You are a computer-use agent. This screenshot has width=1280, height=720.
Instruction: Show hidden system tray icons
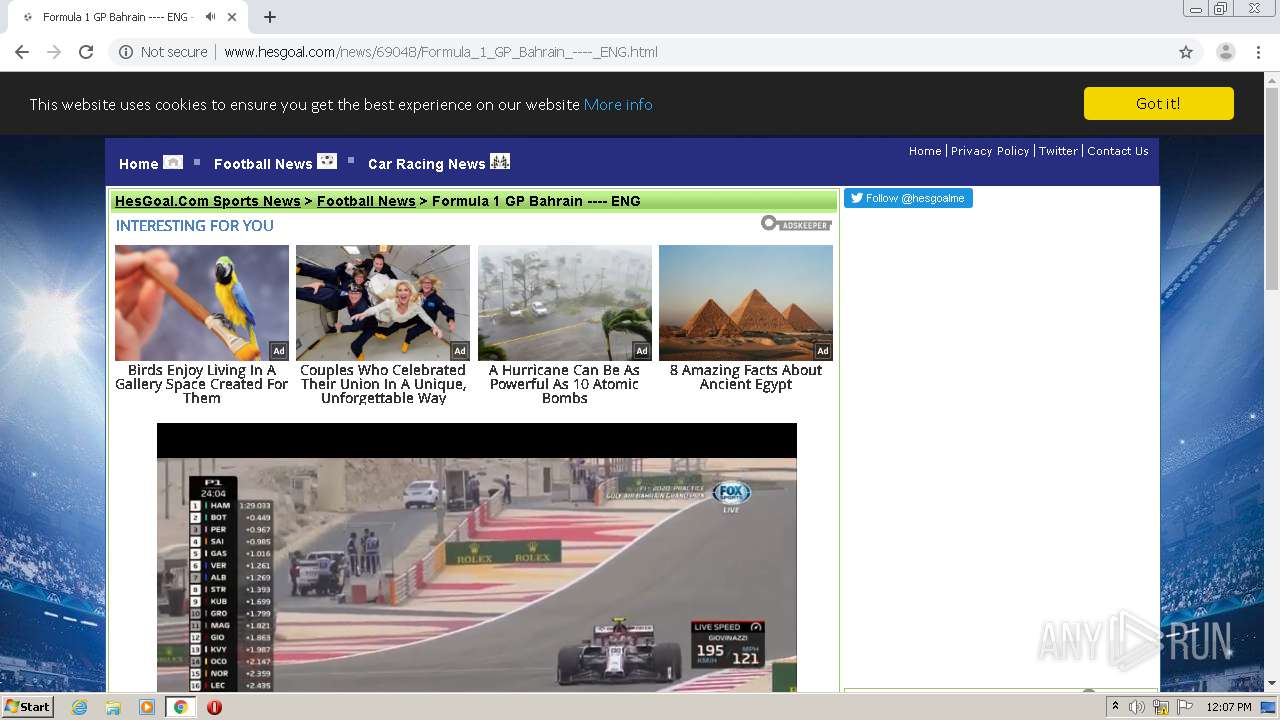(x=1115, y=706)
